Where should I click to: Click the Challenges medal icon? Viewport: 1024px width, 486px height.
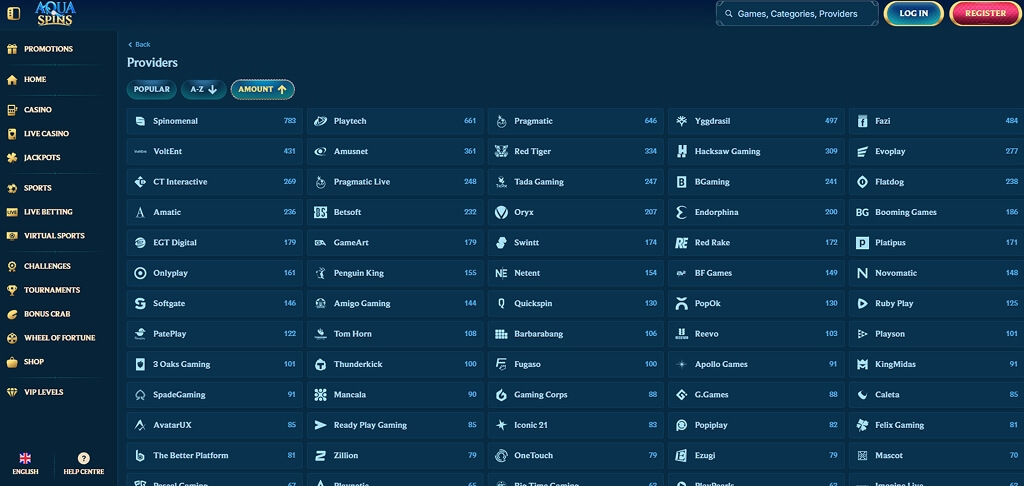click(12, 267)
